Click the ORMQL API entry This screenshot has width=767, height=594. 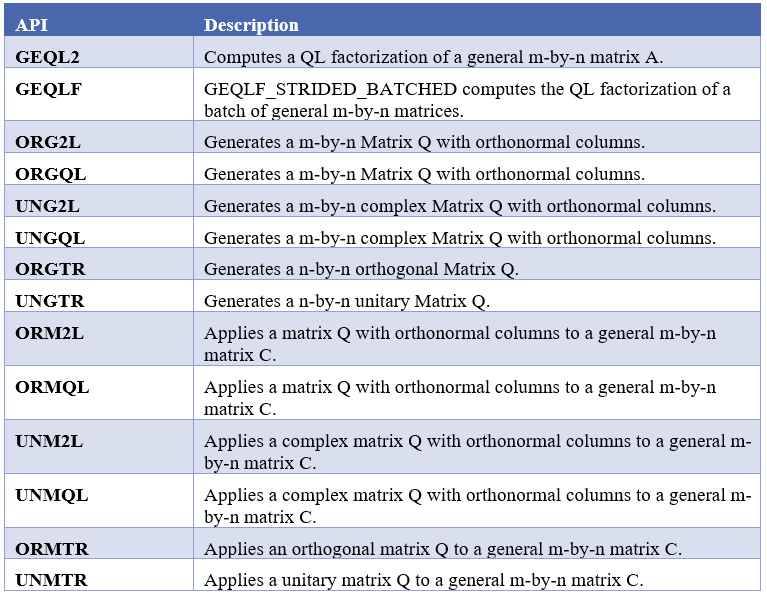52,388
